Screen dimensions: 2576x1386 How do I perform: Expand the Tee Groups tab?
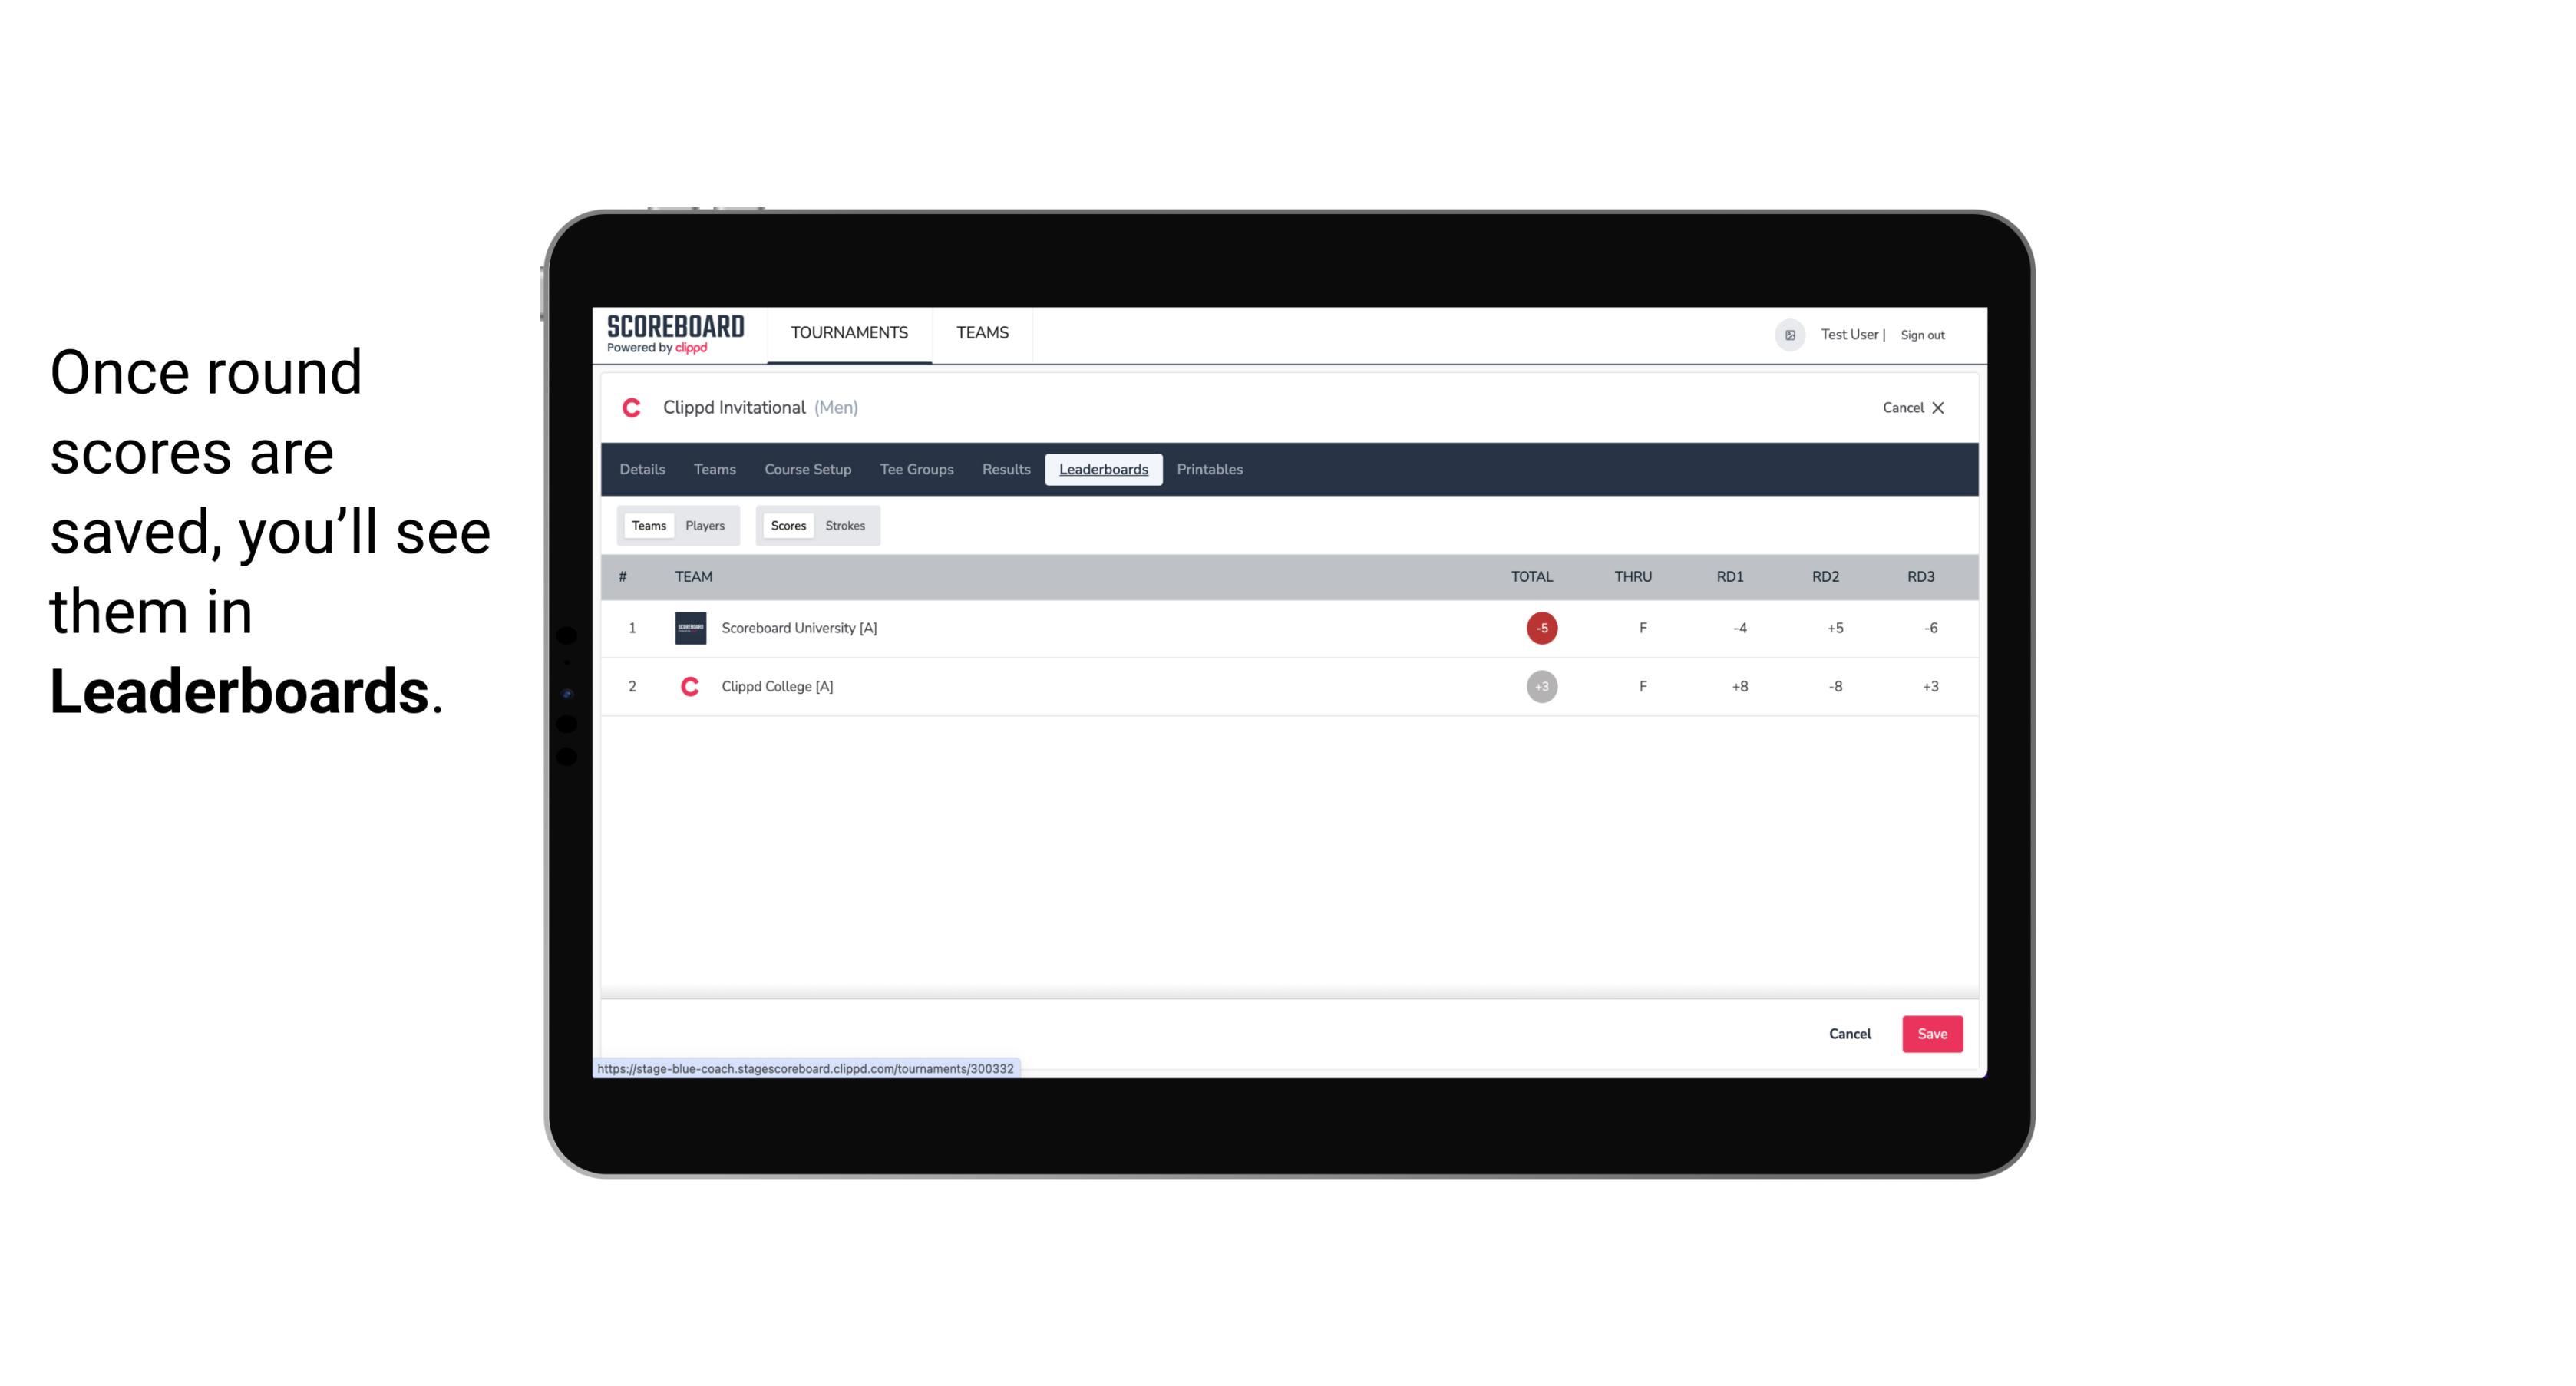coord(915,470)
